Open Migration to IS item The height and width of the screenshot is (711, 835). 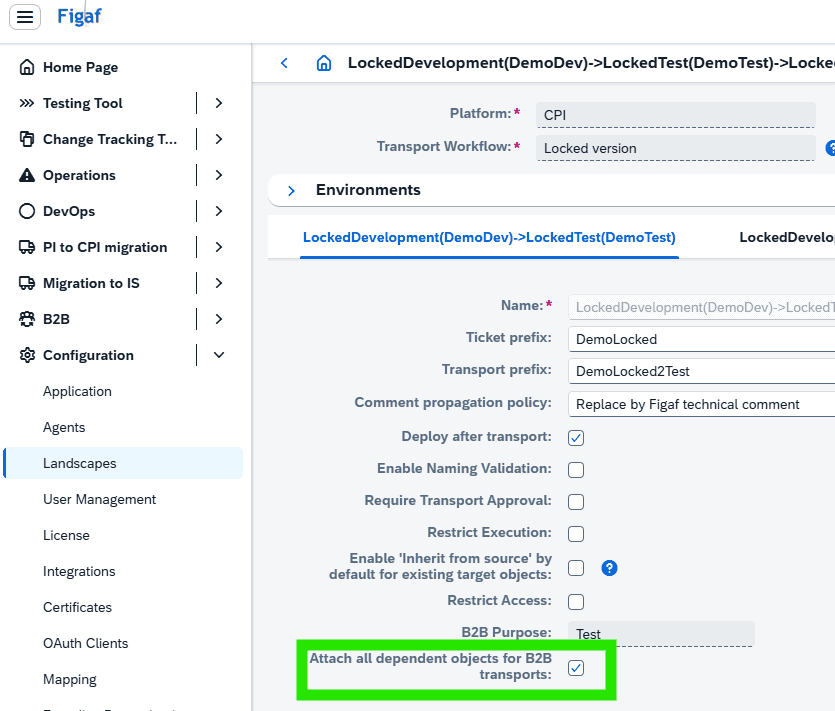coord(91,283)
